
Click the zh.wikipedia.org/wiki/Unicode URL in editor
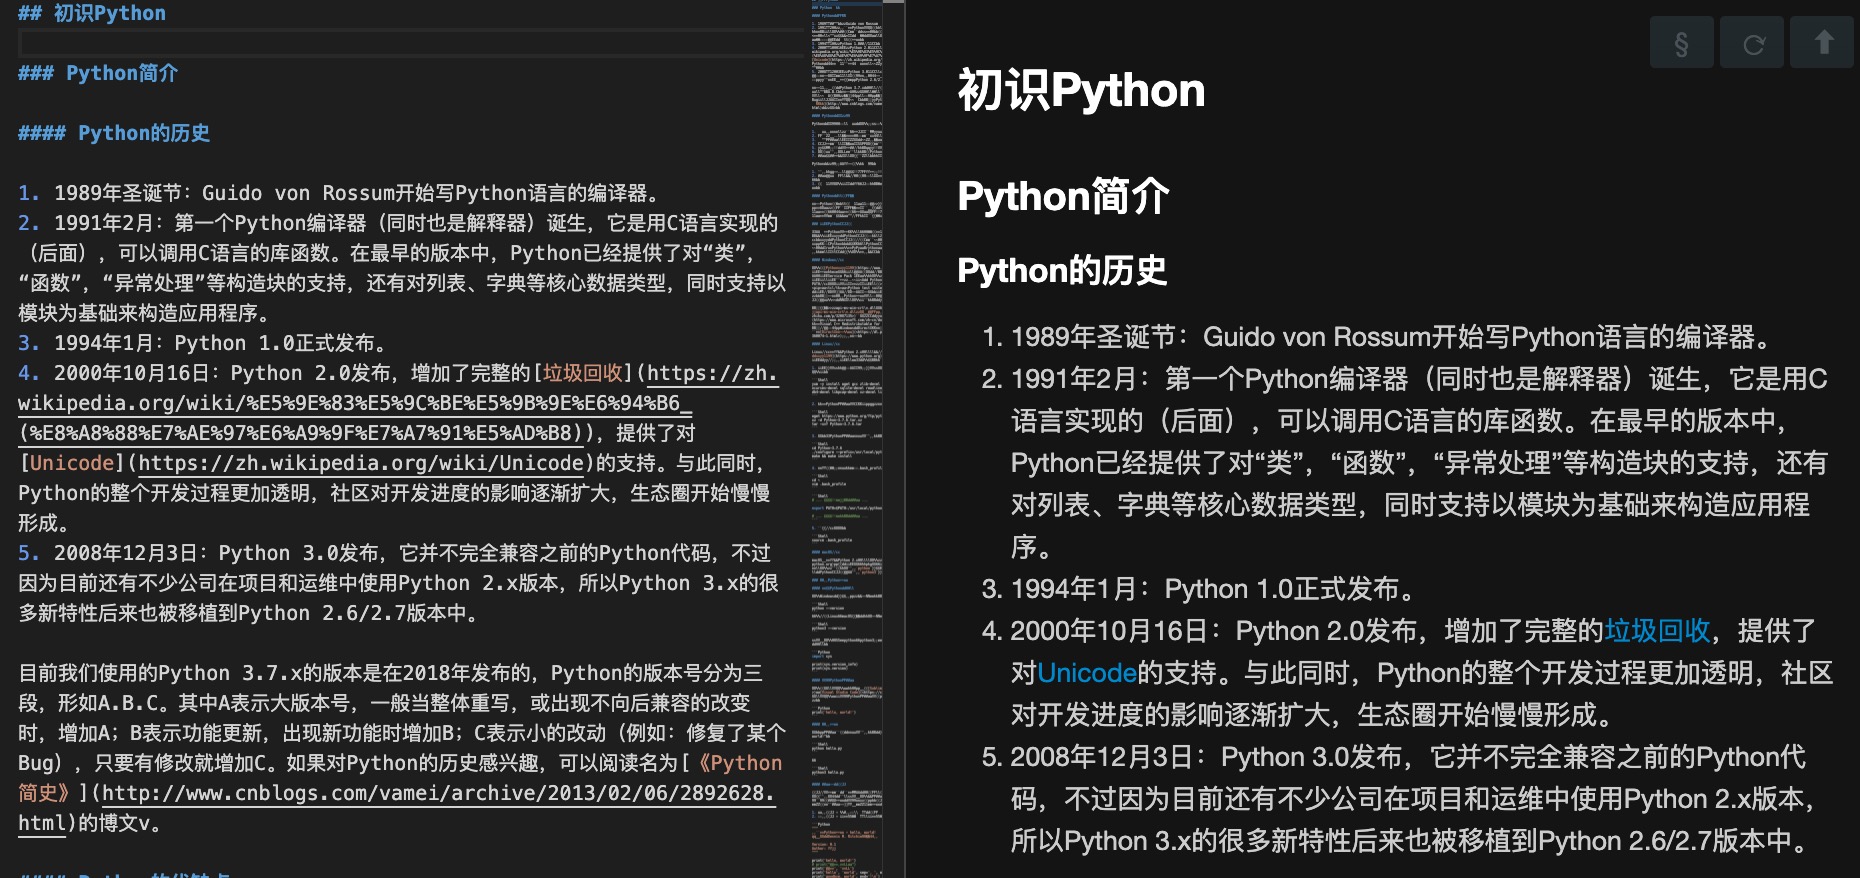click(x=361, y=463)
